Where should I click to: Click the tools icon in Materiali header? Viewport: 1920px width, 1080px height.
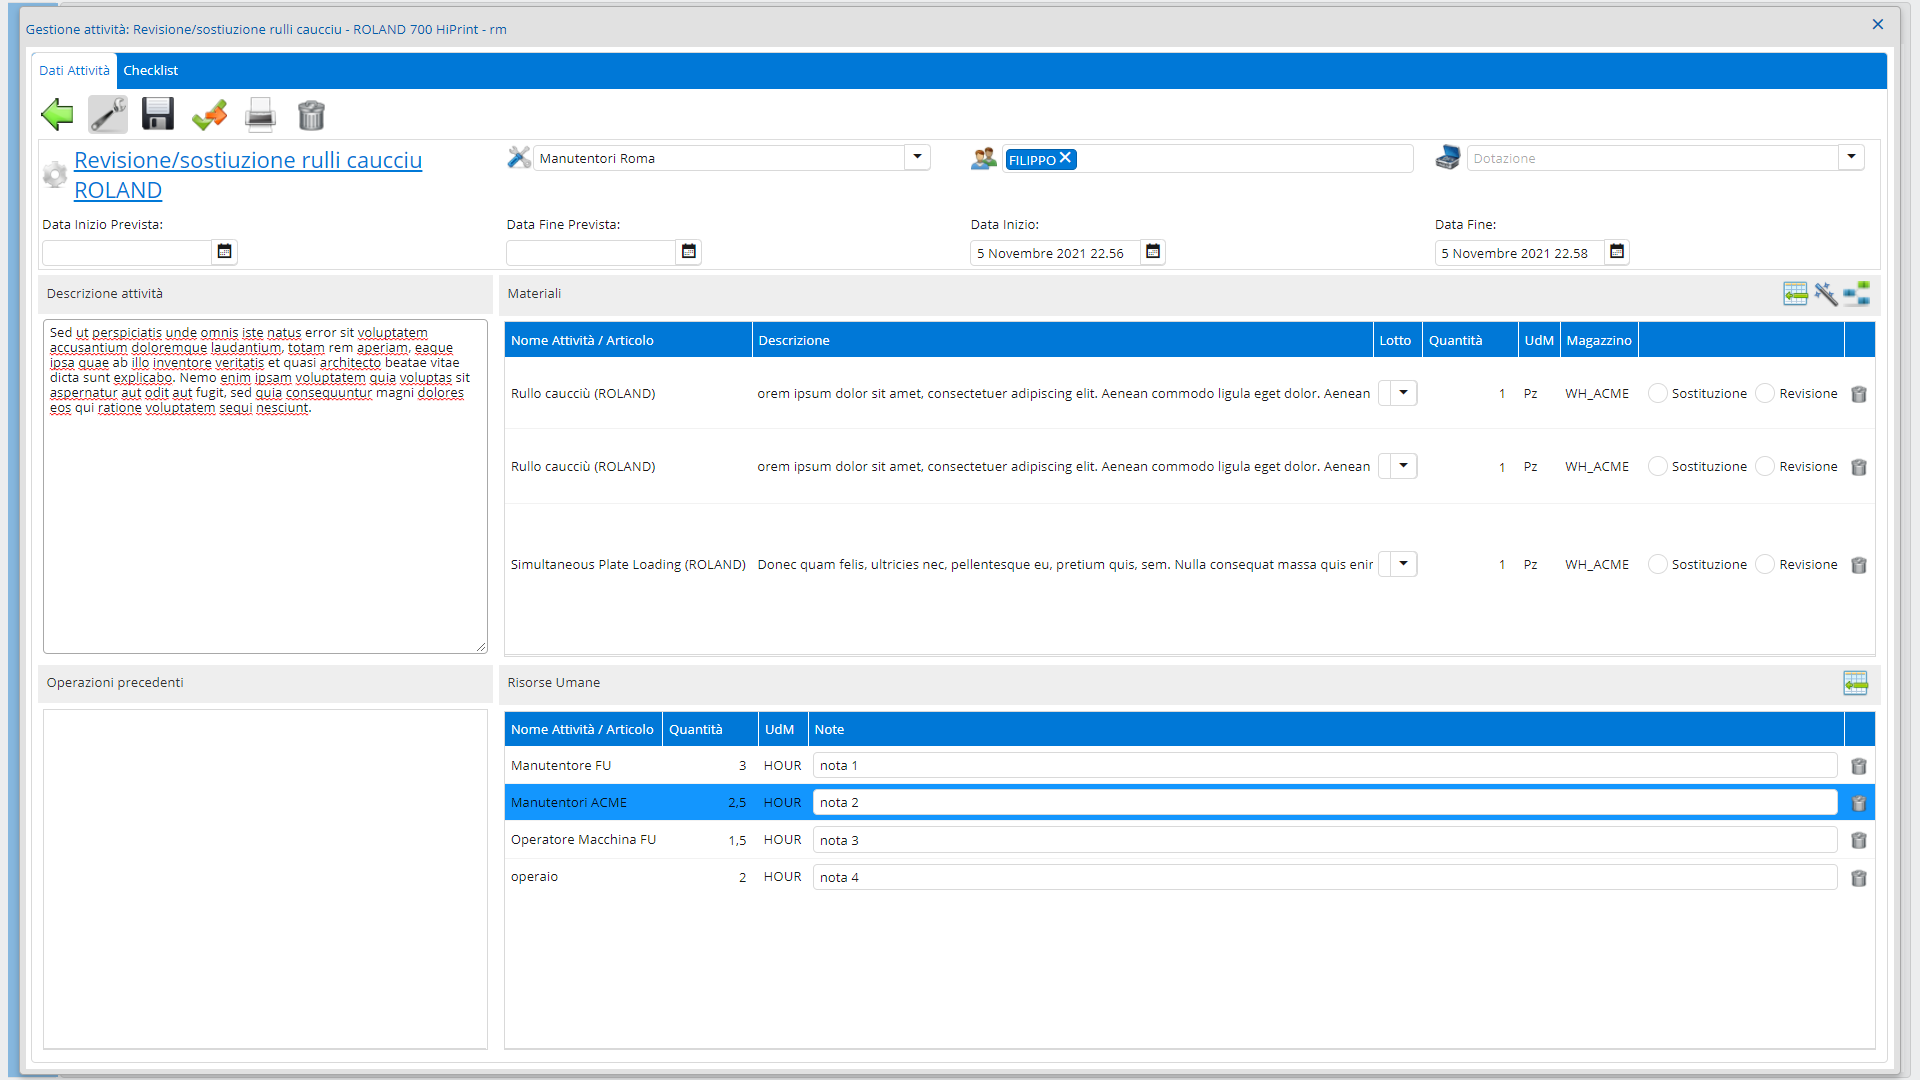click(x=1826, y=294)
